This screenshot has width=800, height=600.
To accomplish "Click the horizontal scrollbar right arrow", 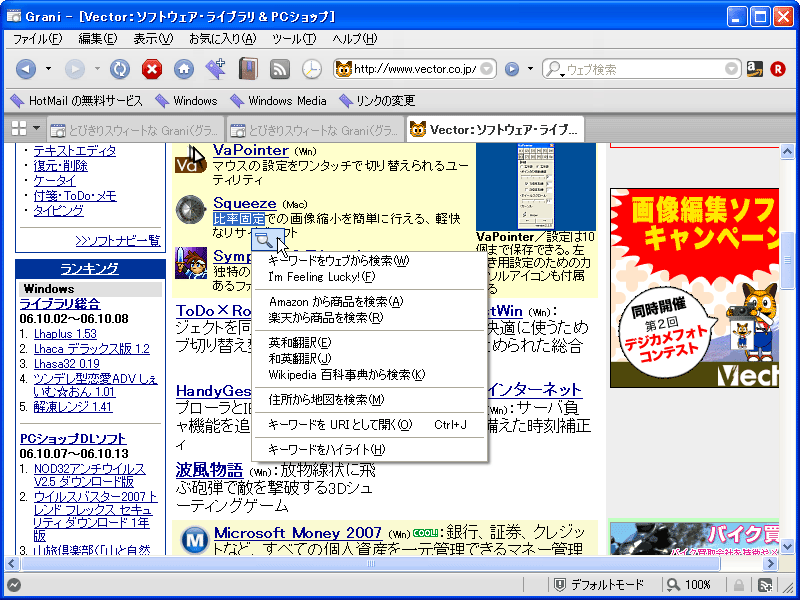I will coord(770,564).
